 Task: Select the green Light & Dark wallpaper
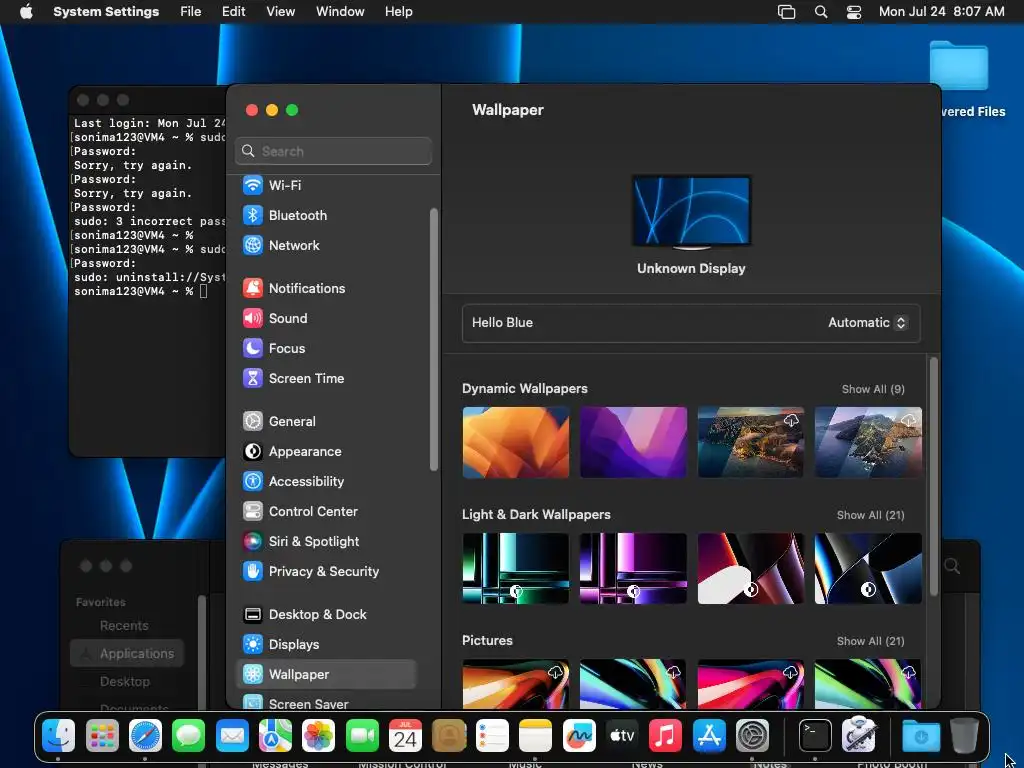coord(516,568)
